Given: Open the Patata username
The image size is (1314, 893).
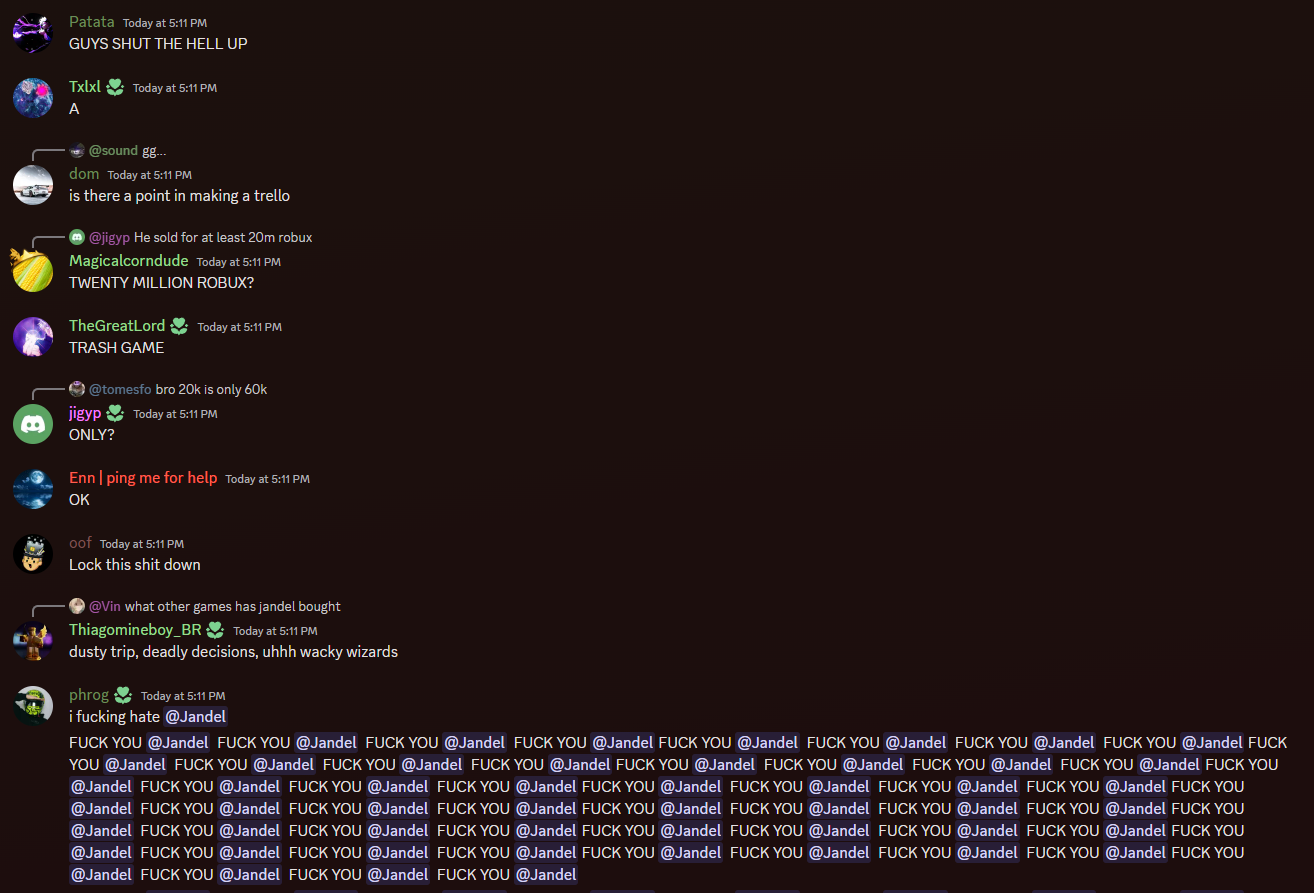Looking at the screenshot, I should [x=92, y=22].
